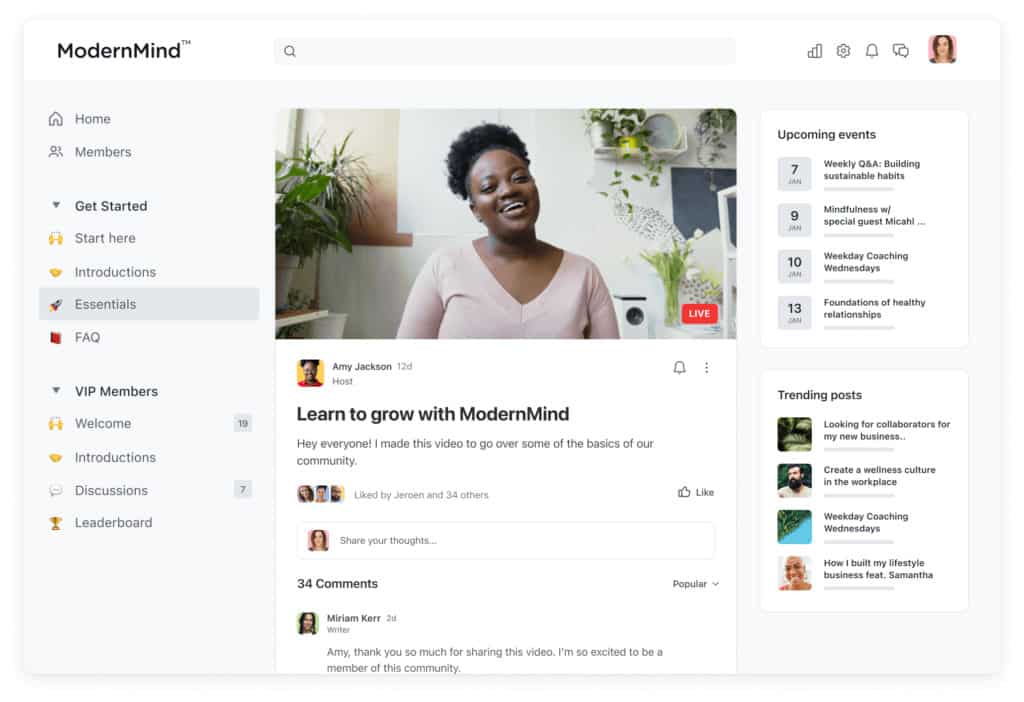Click Share your thoughts comment box
Screen dimensions: 1024x702
[505, 540]
